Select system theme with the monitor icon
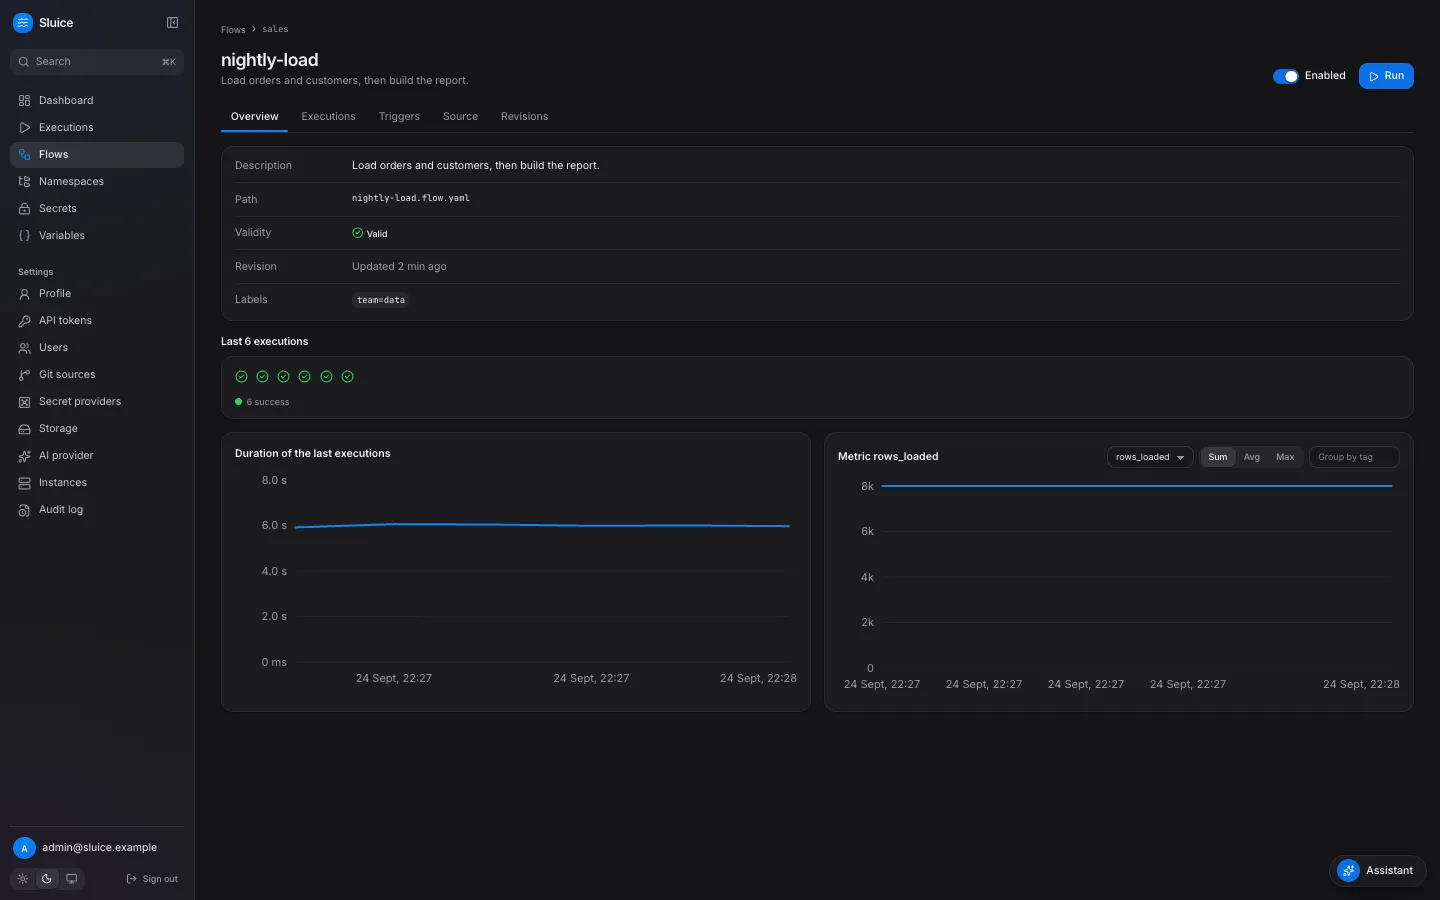 72,879
